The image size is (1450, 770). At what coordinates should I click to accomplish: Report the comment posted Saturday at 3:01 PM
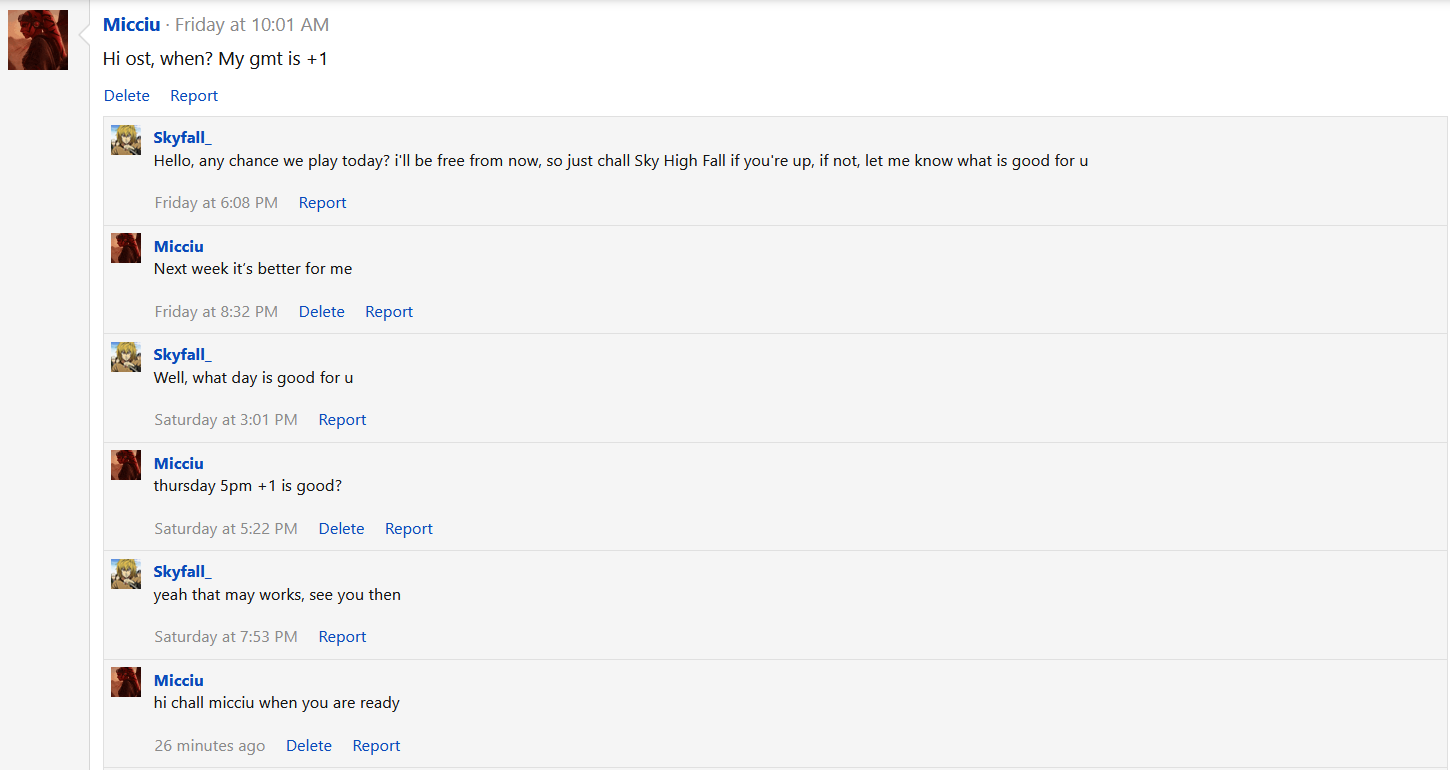pyautogui.click(x=342, y=420)
